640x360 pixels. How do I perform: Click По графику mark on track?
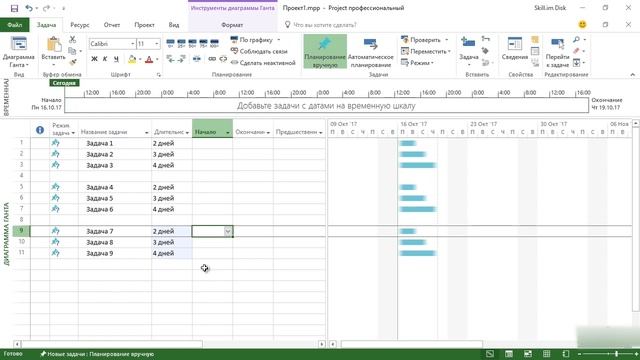251,40
